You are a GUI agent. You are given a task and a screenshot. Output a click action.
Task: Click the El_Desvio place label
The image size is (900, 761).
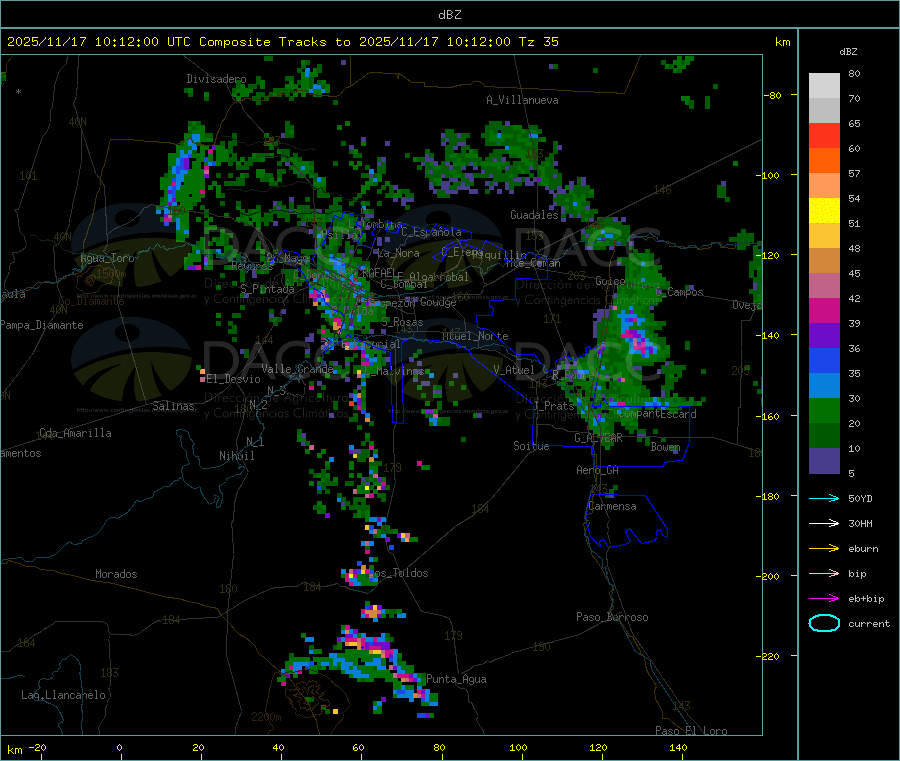[x=233, y=379]
